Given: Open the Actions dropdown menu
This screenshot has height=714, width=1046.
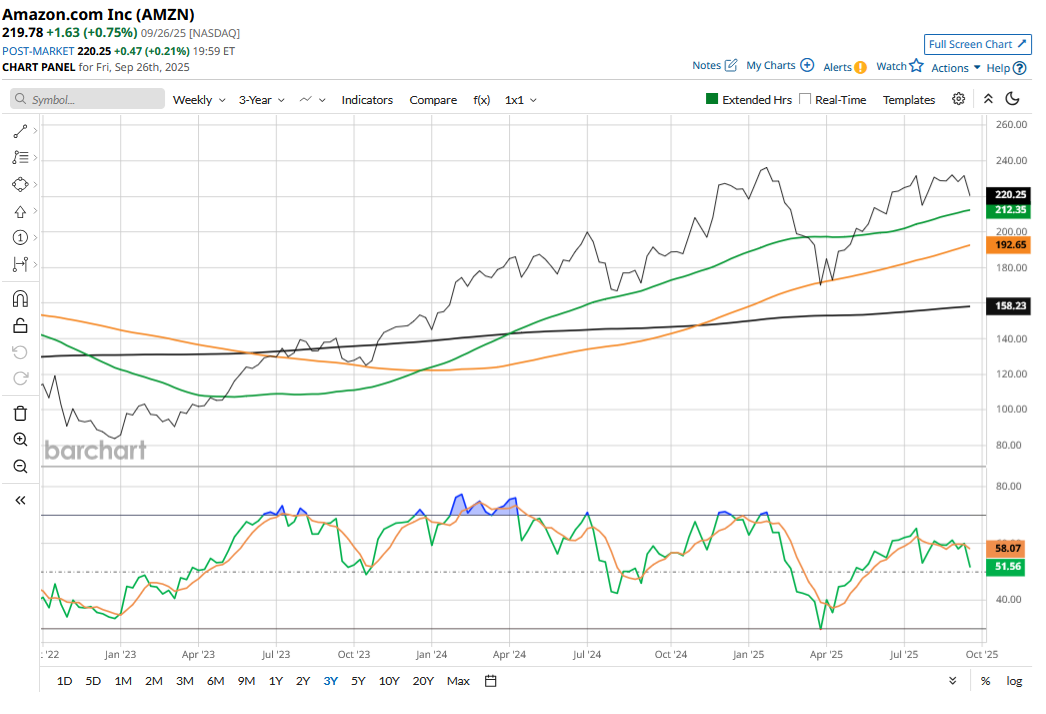Looking at the screenshot, I should tap(955, 68).
